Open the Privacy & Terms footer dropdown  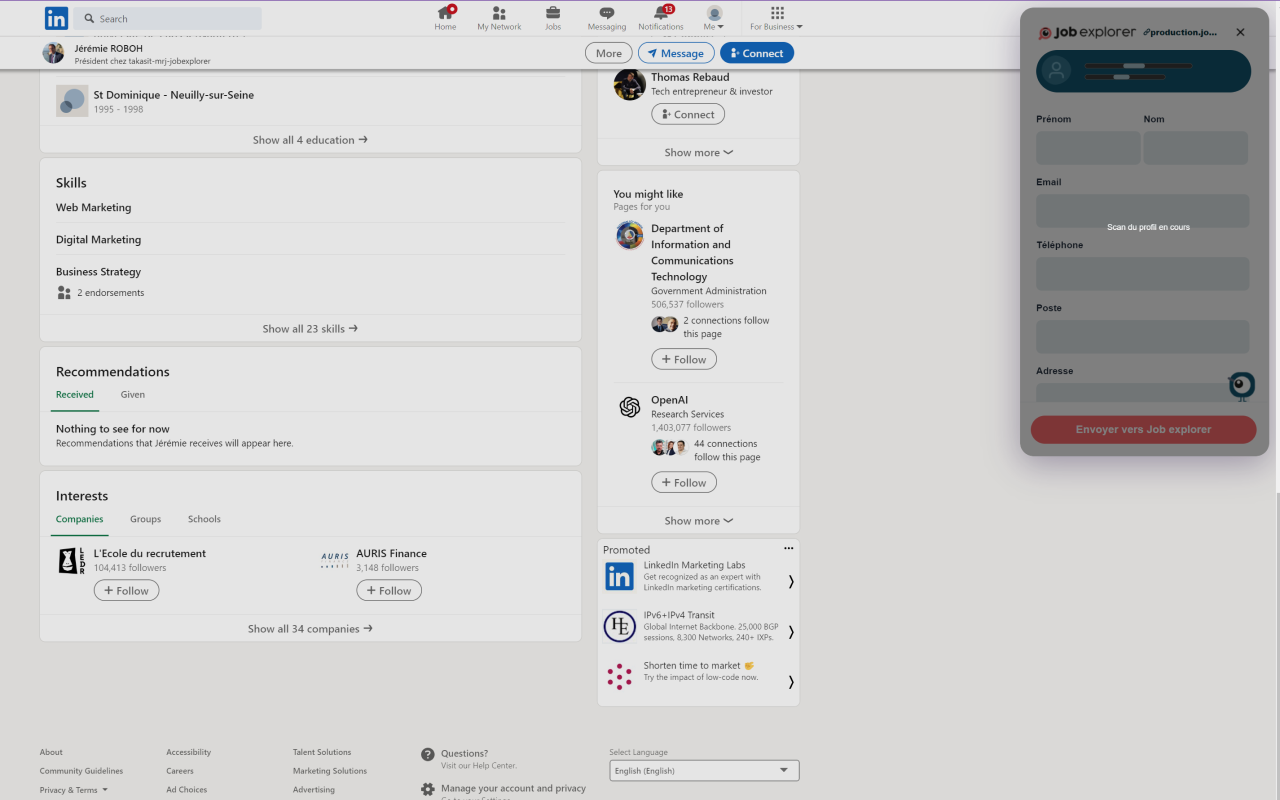point(72,789)
